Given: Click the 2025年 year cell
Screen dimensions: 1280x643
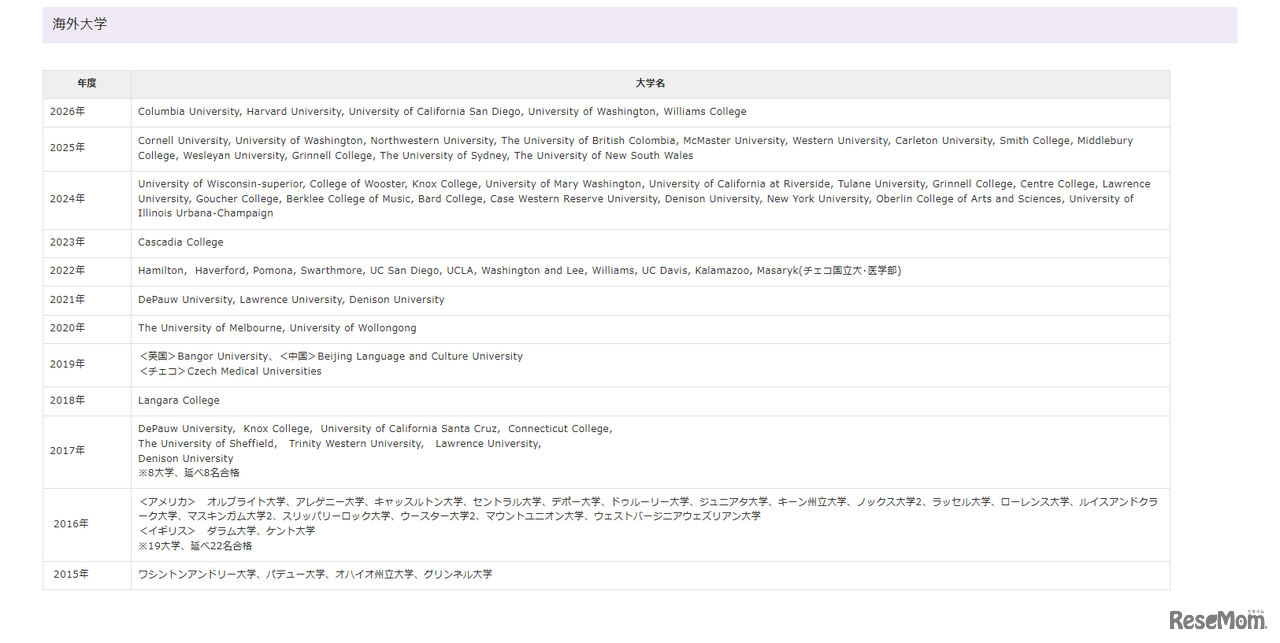Looking at the screenshot, I should 87,148.
